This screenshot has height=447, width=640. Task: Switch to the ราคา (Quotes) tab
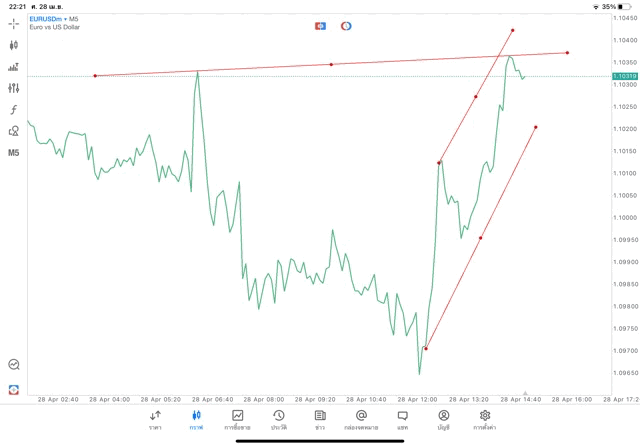point(155,419)
